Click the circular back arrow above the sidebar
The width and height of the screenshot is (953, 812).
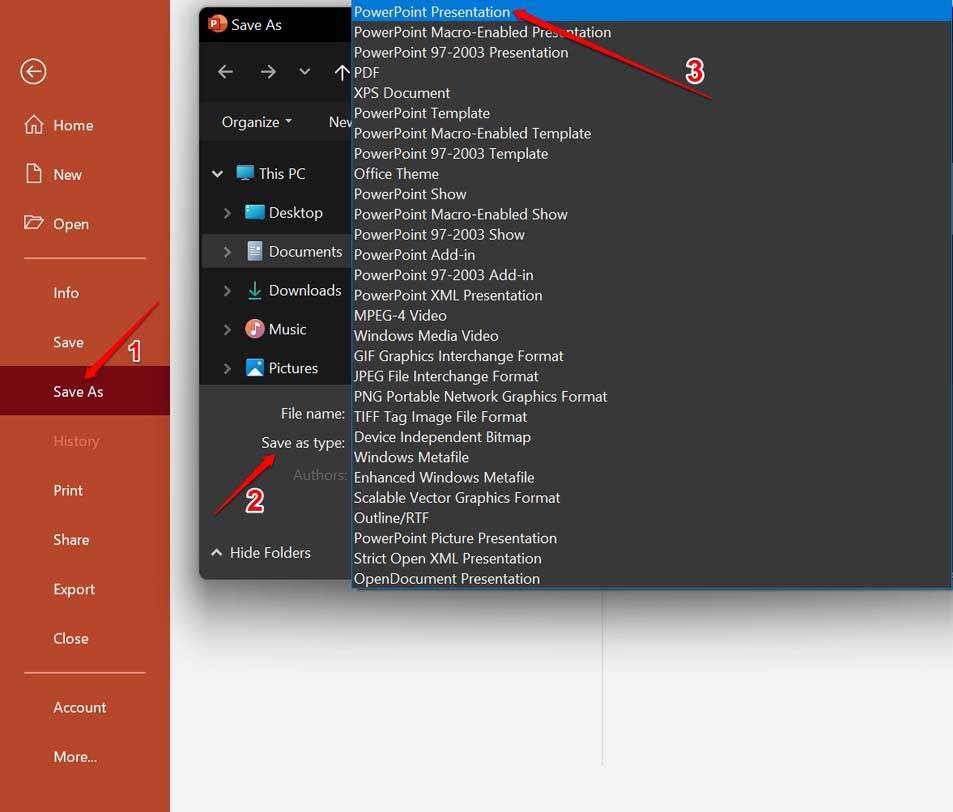[x=33, y=71]
